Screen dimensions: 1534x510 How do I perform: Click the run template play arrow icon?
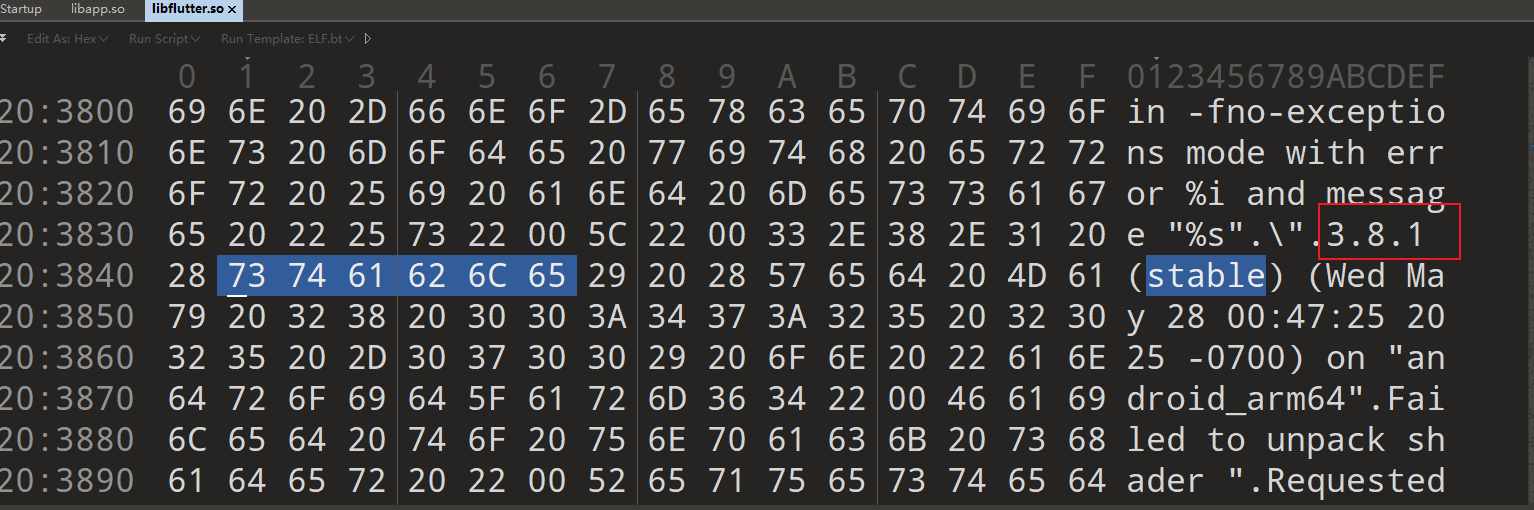(368, 38)
